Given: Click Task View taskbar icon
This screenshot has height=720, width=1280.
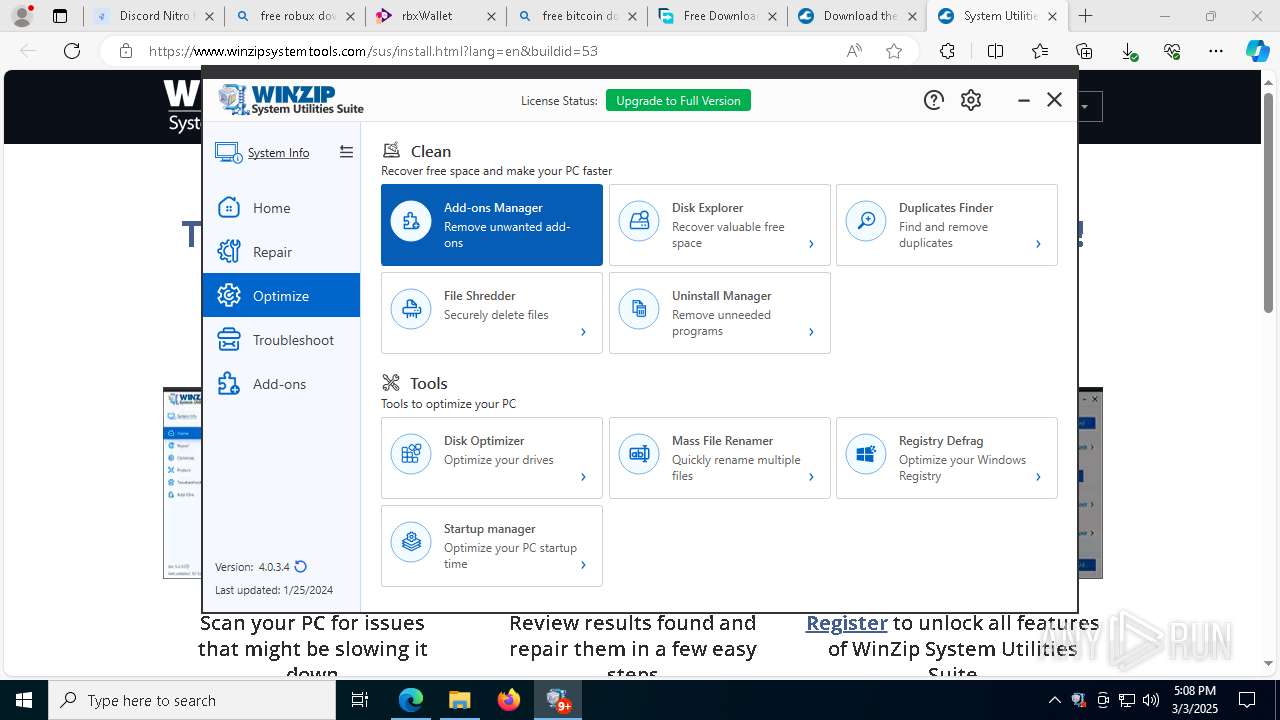Looking at the screenshot, I should coord(360,700).
